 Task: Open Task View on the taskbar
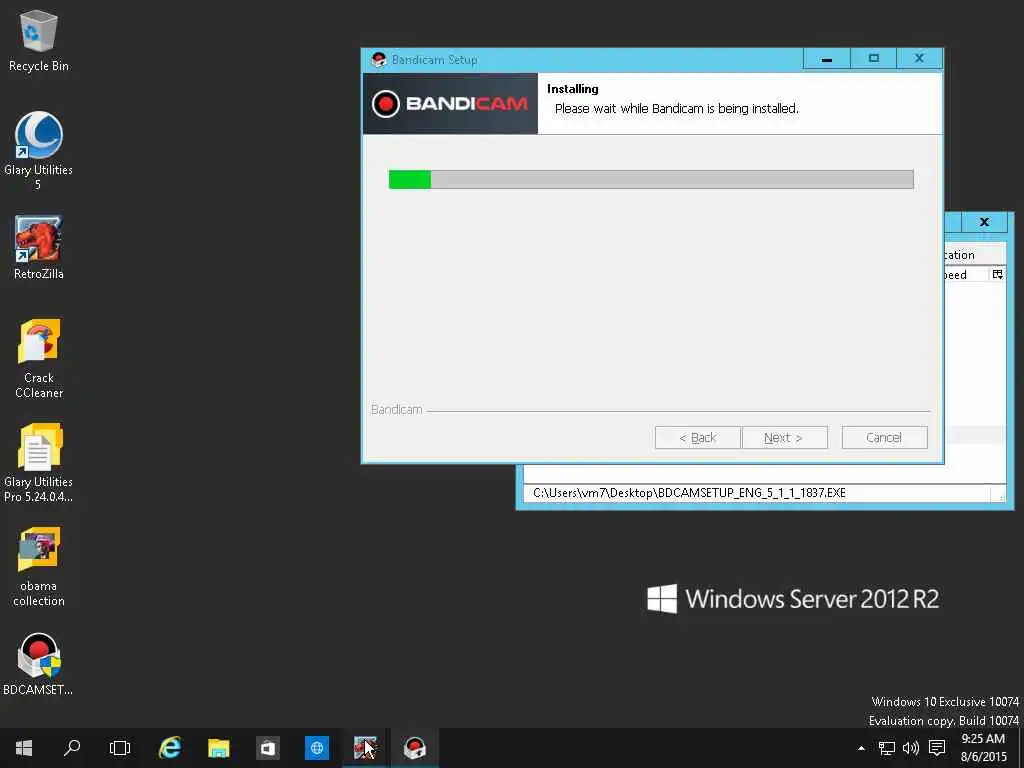pos(120,748)
